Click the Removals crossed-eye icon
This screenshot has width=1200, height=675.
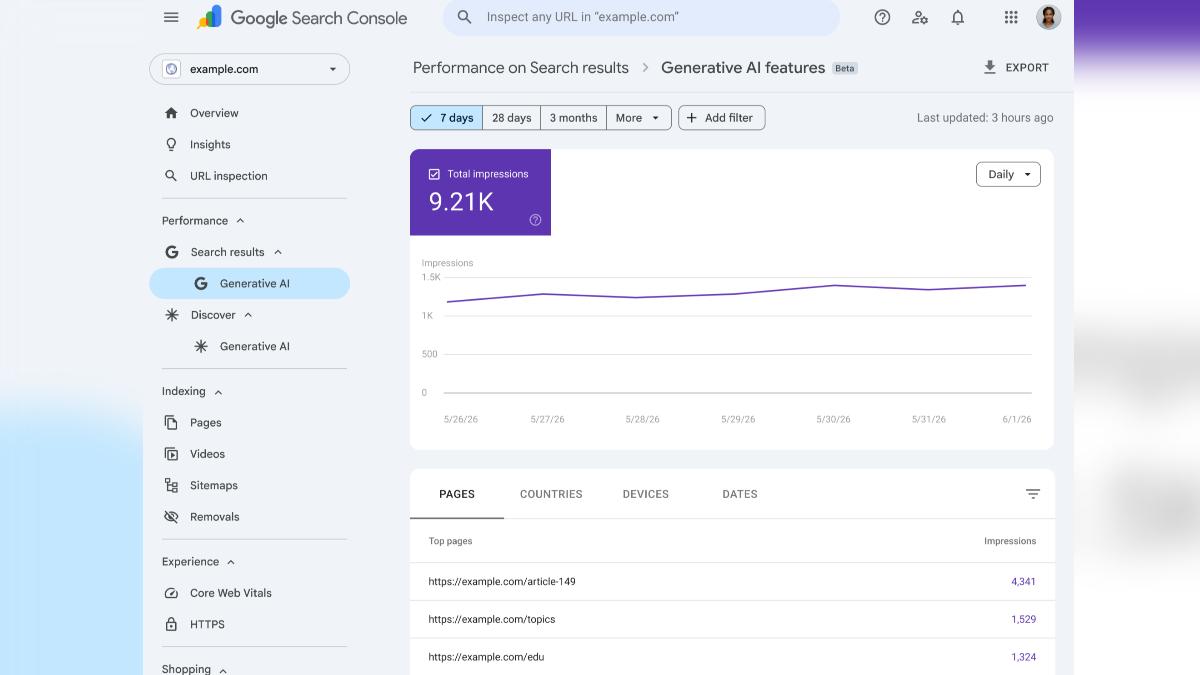pos(171,517)
